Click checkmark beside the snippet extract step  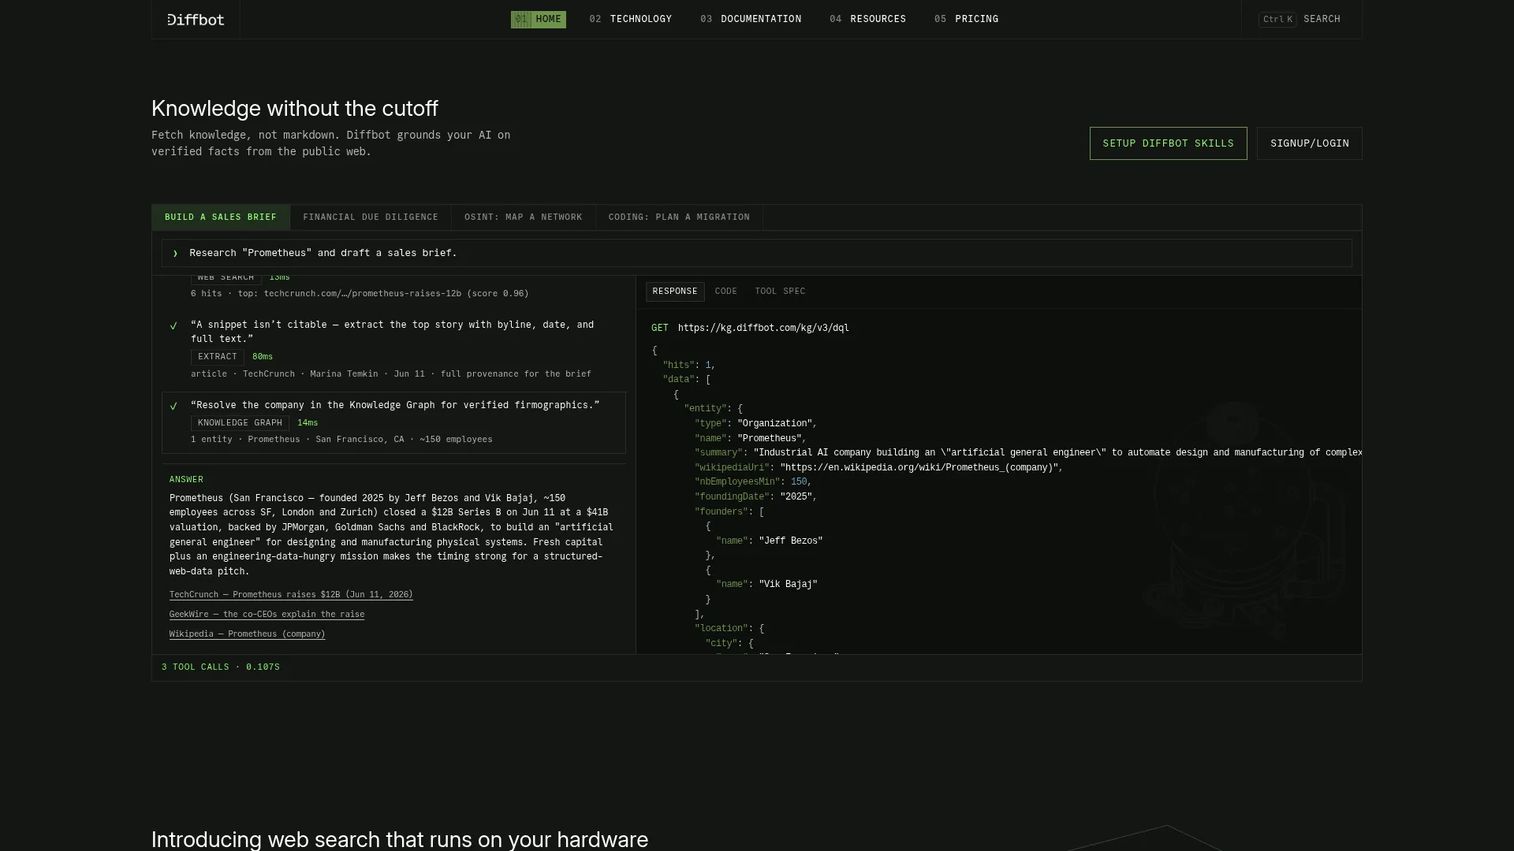[x=174, y=326]
